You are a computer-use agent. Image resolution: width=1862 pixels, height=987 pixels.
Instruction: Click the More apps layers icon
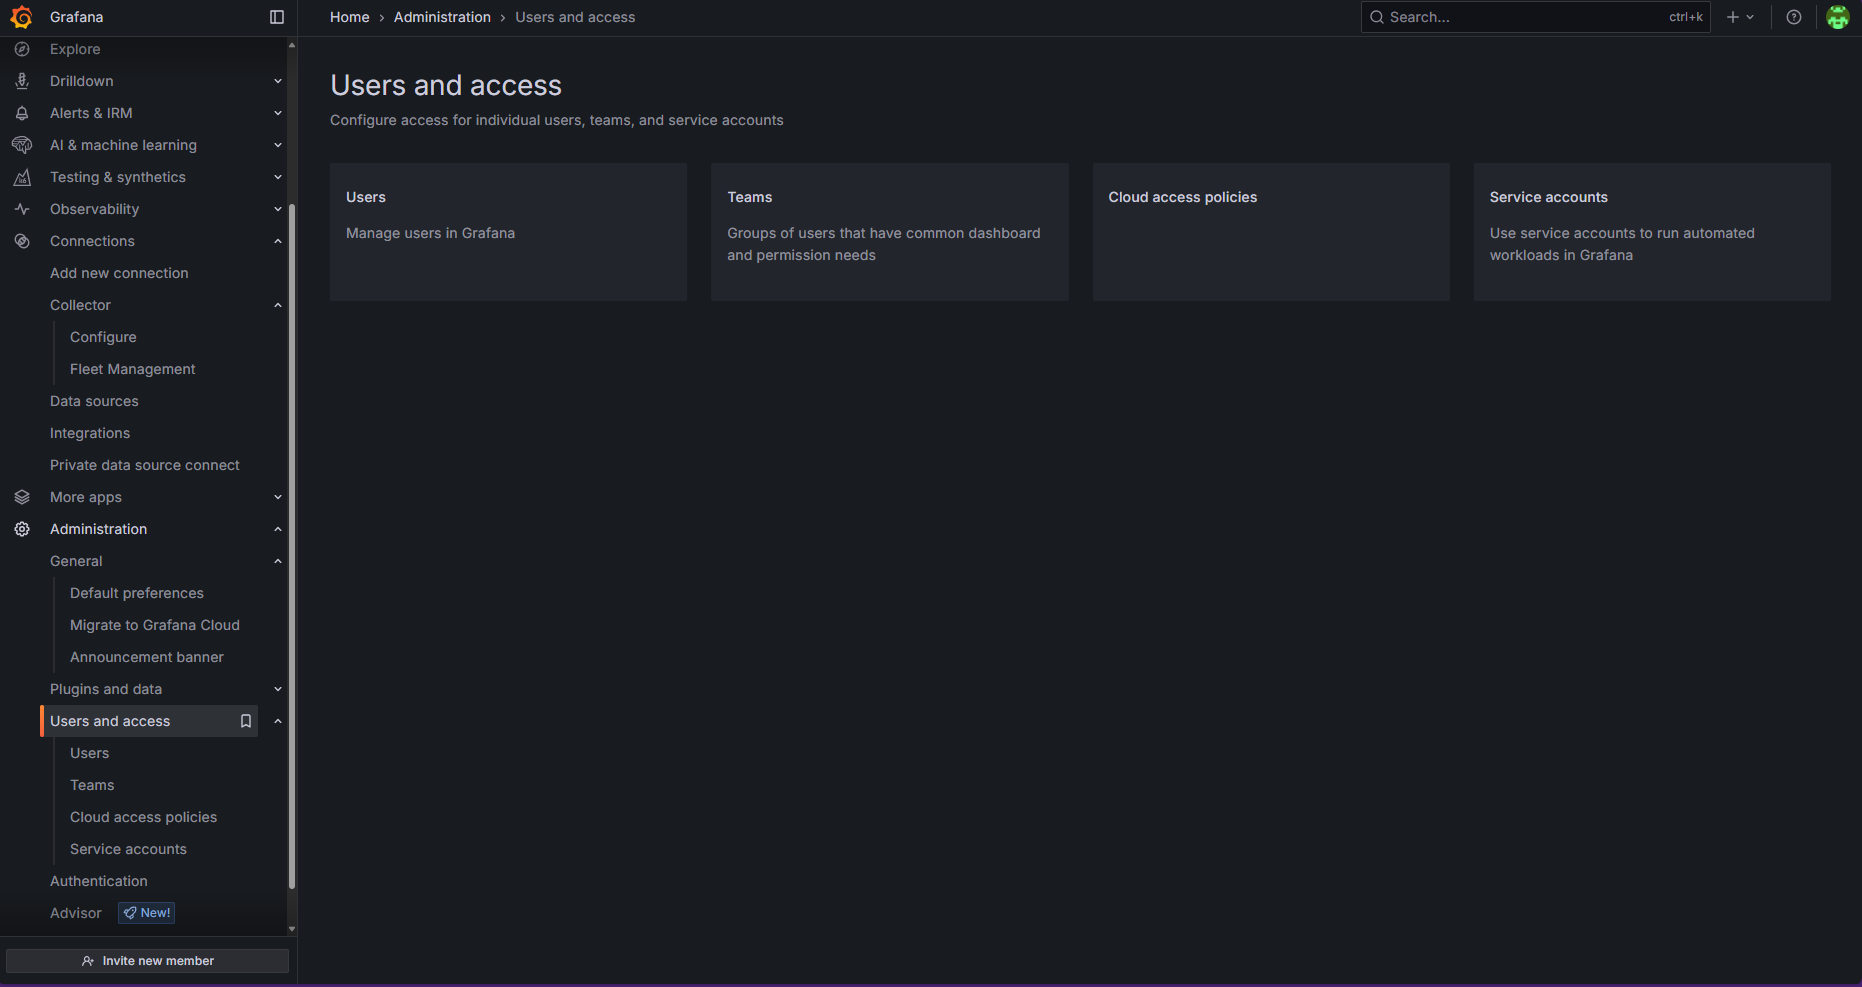[x=22, y=497]
